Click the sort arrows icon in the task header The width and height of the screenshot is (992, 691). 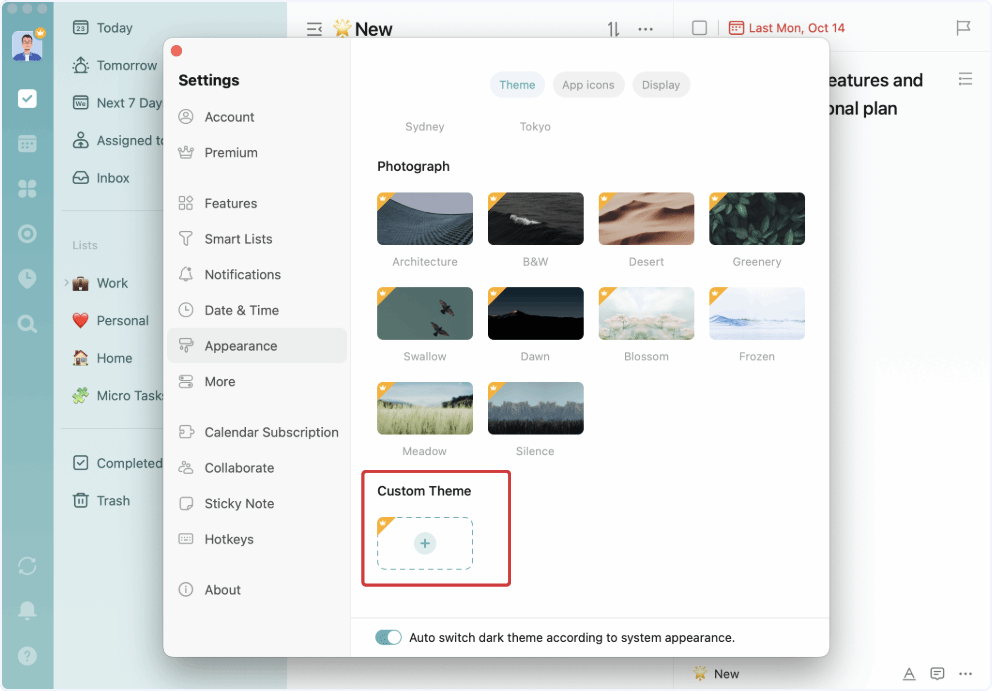pos(613,29)
